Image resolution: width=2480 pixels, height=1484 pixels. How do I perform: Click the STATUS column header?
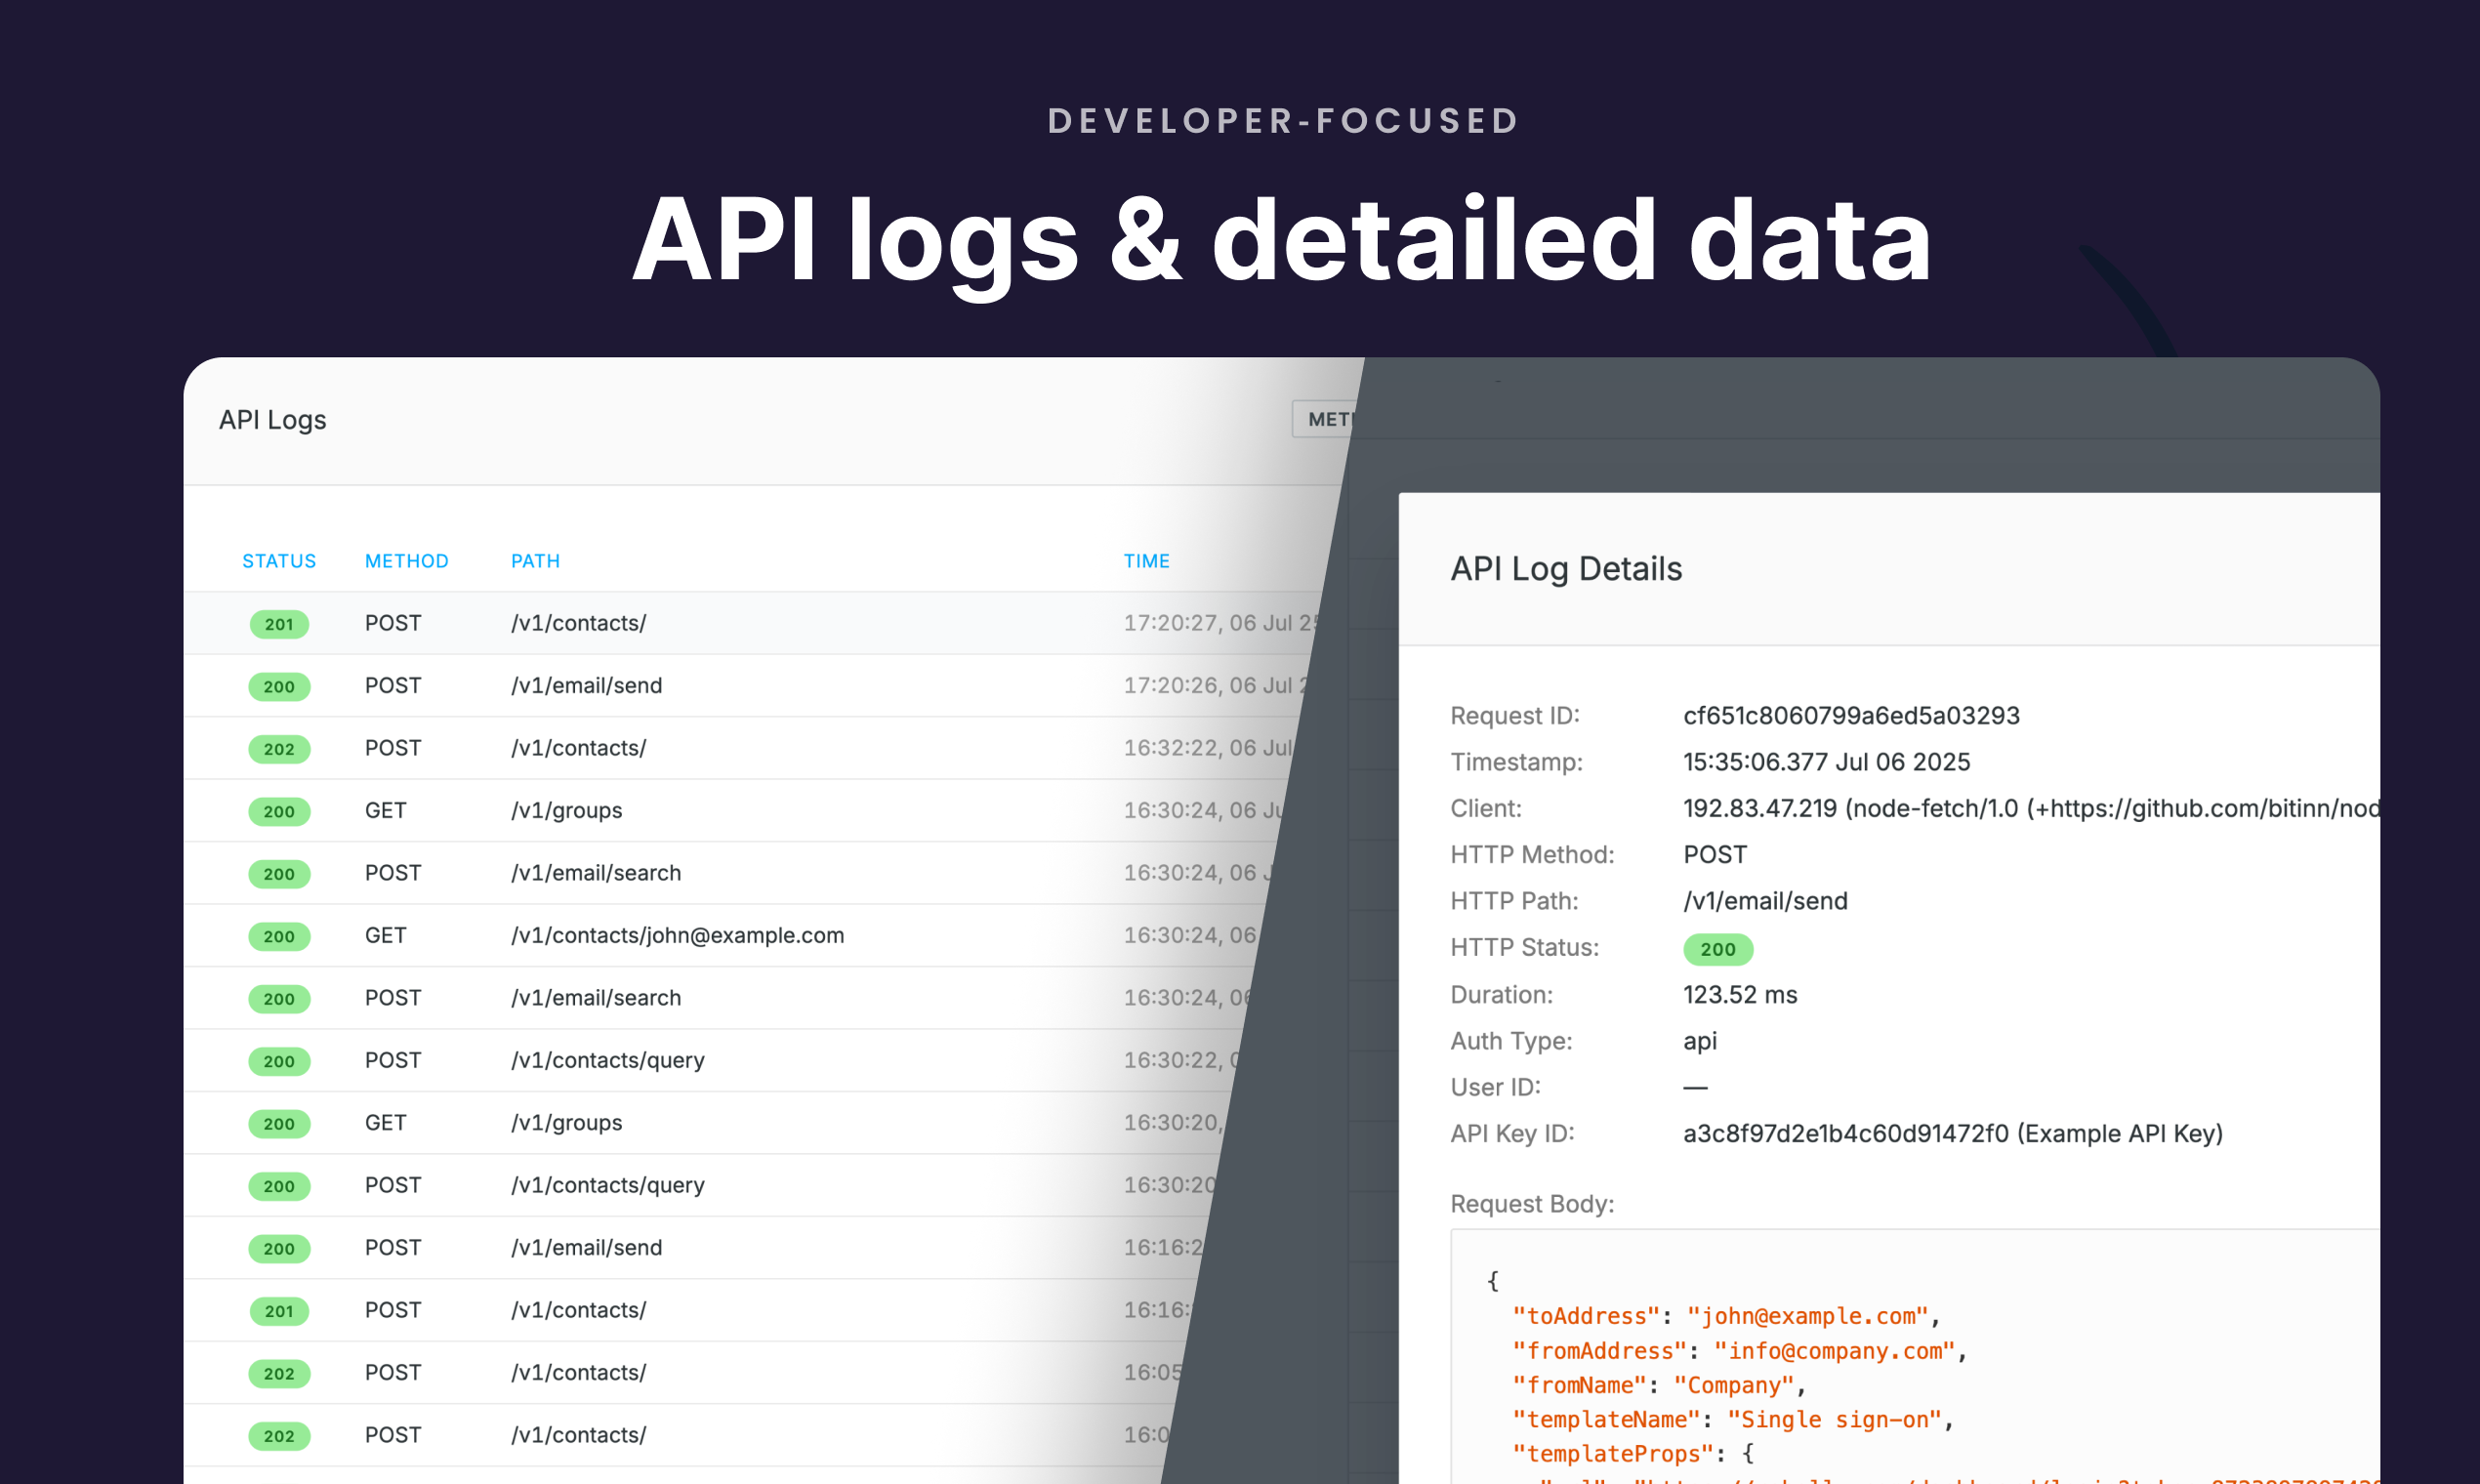coord(279,561)
